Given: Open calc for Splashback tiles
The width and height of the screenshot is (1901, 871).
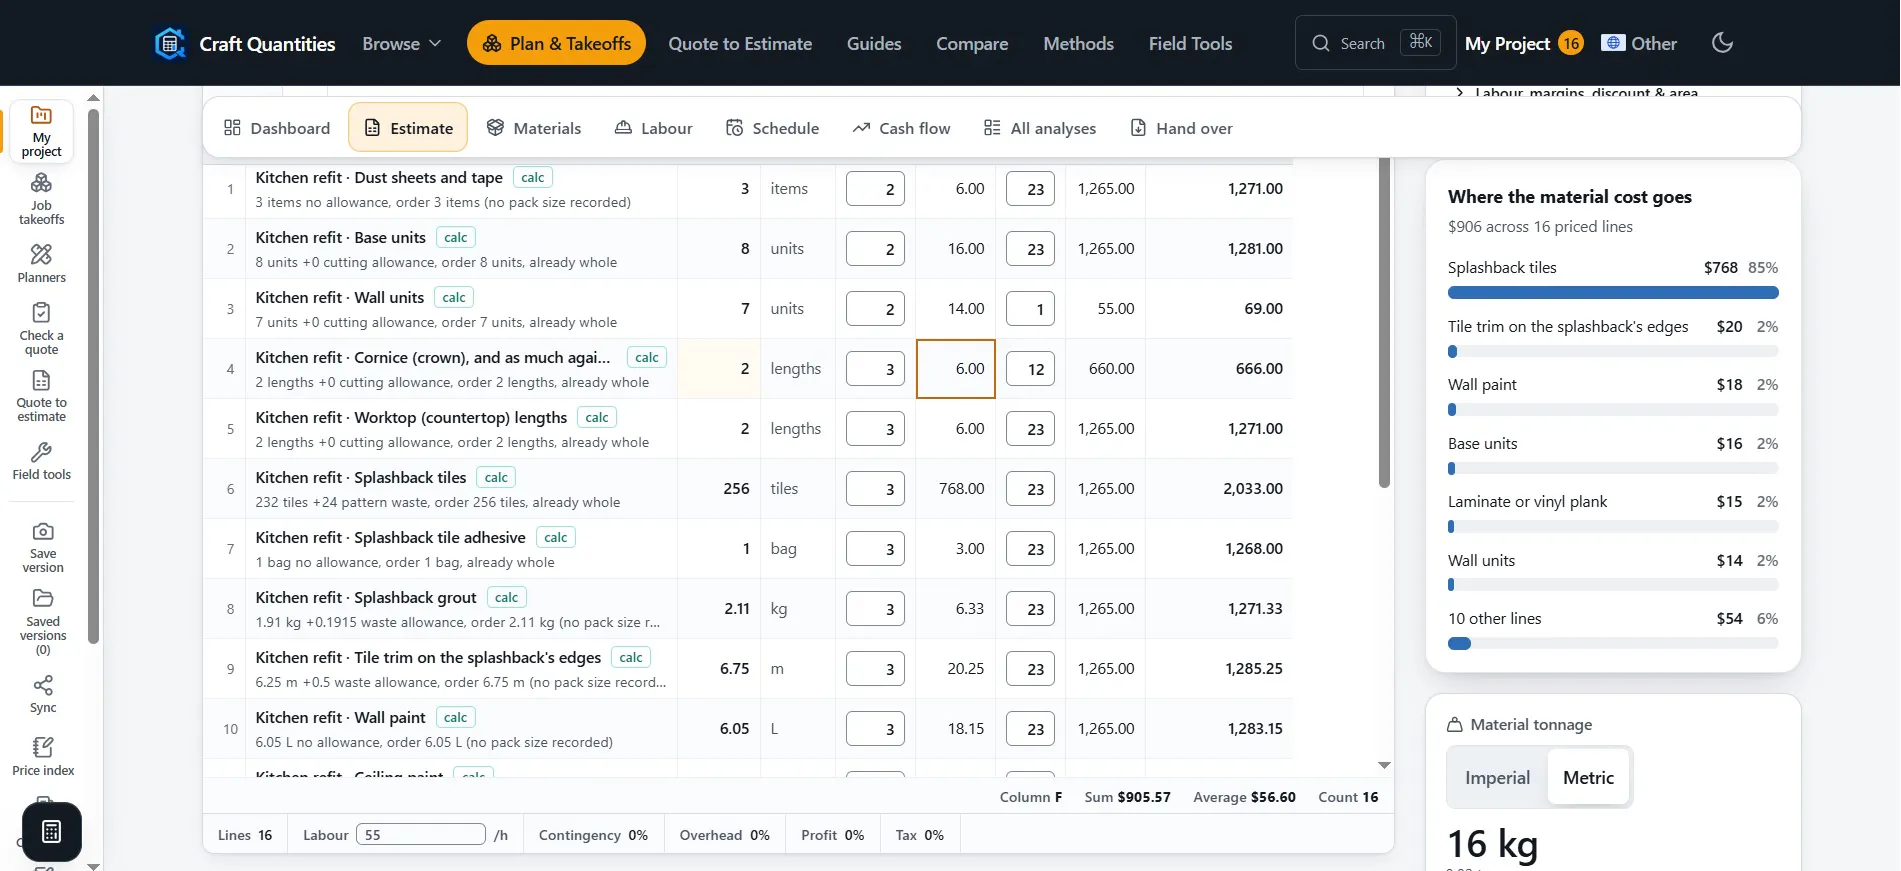Looking at the screenshot, I should click(x=496, y=477).
